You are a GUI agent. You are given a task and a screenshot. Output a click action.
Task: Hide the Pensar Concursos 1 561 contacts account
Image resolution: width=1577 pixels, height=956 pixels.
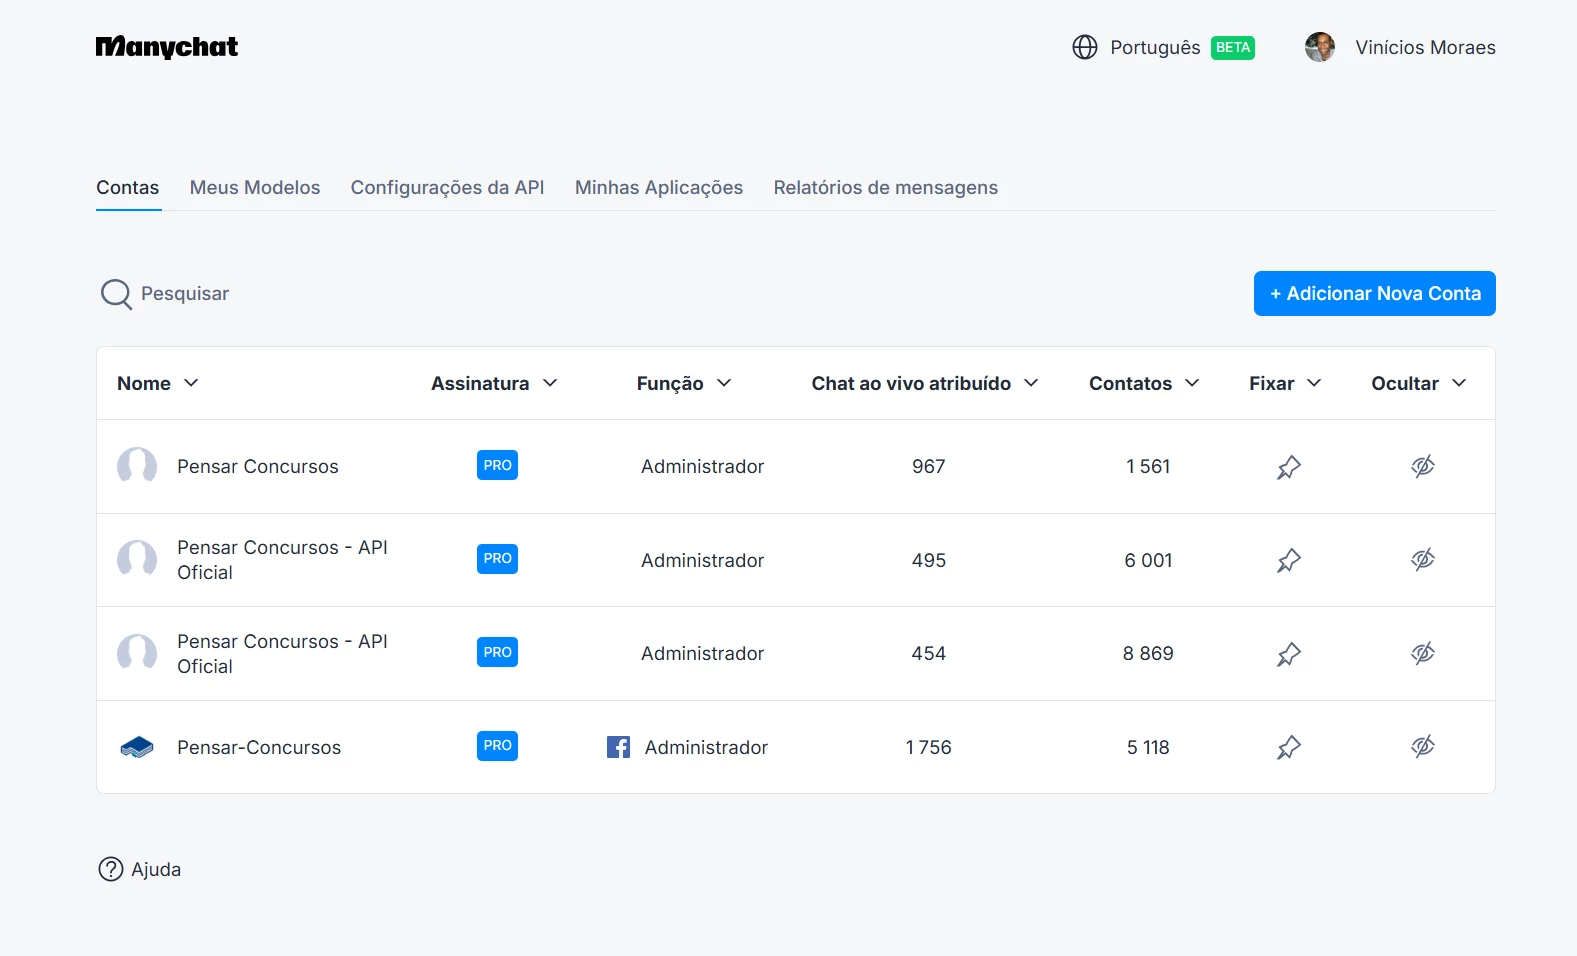1423,466
